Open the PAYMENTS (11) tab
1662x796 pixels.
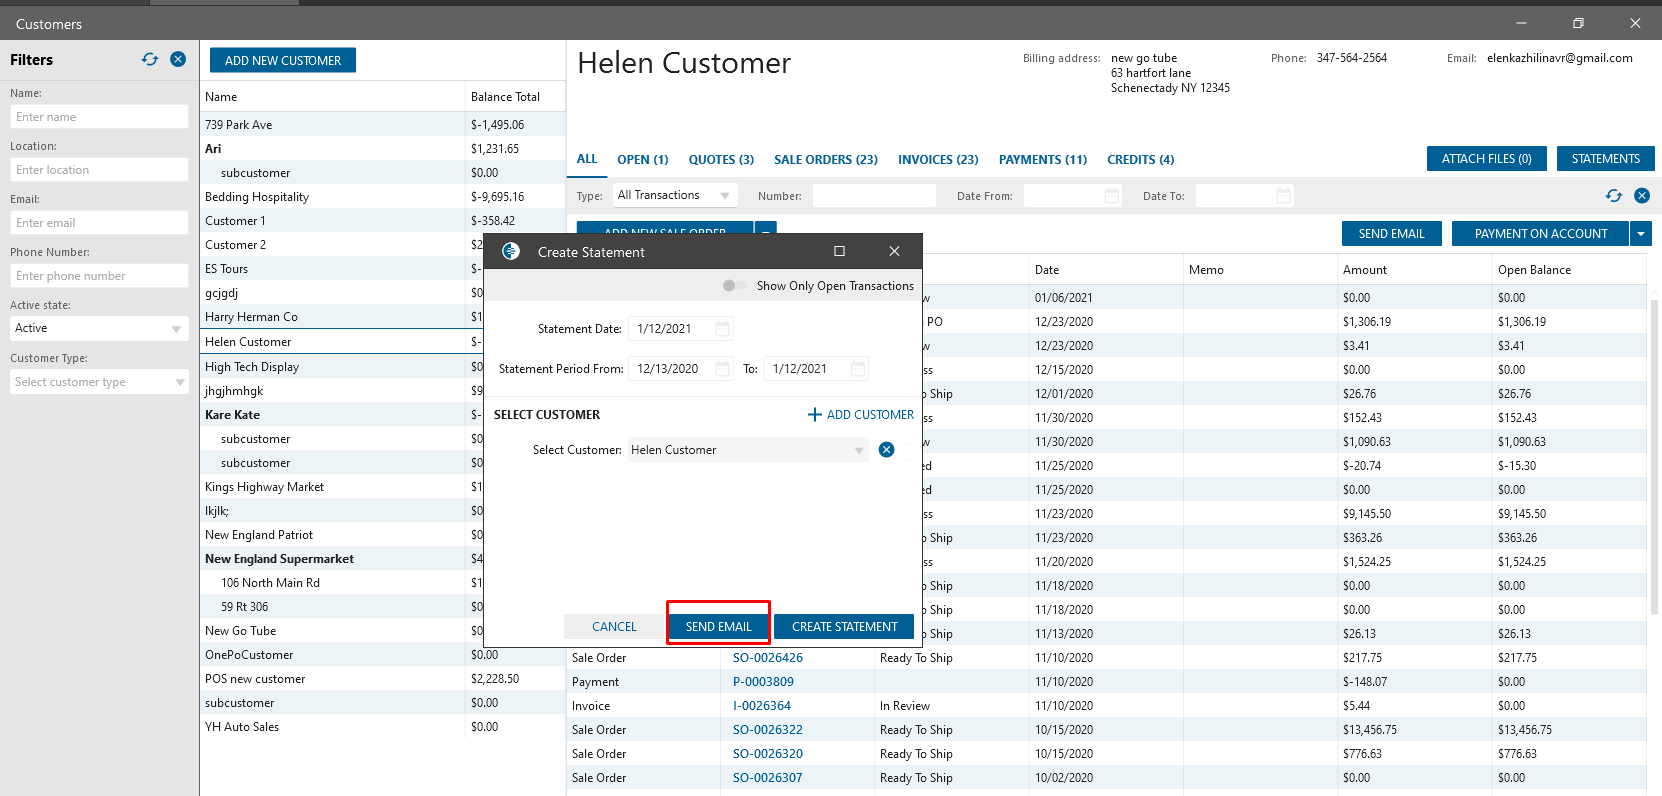[1042, 160]
